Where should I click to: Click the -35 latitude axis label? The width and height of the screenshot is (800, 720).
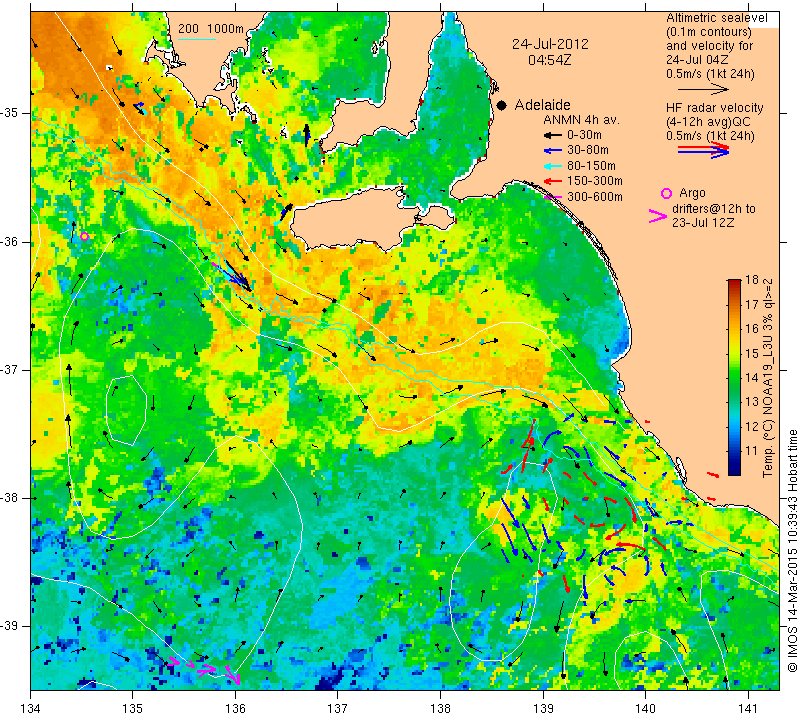point(9,113)
